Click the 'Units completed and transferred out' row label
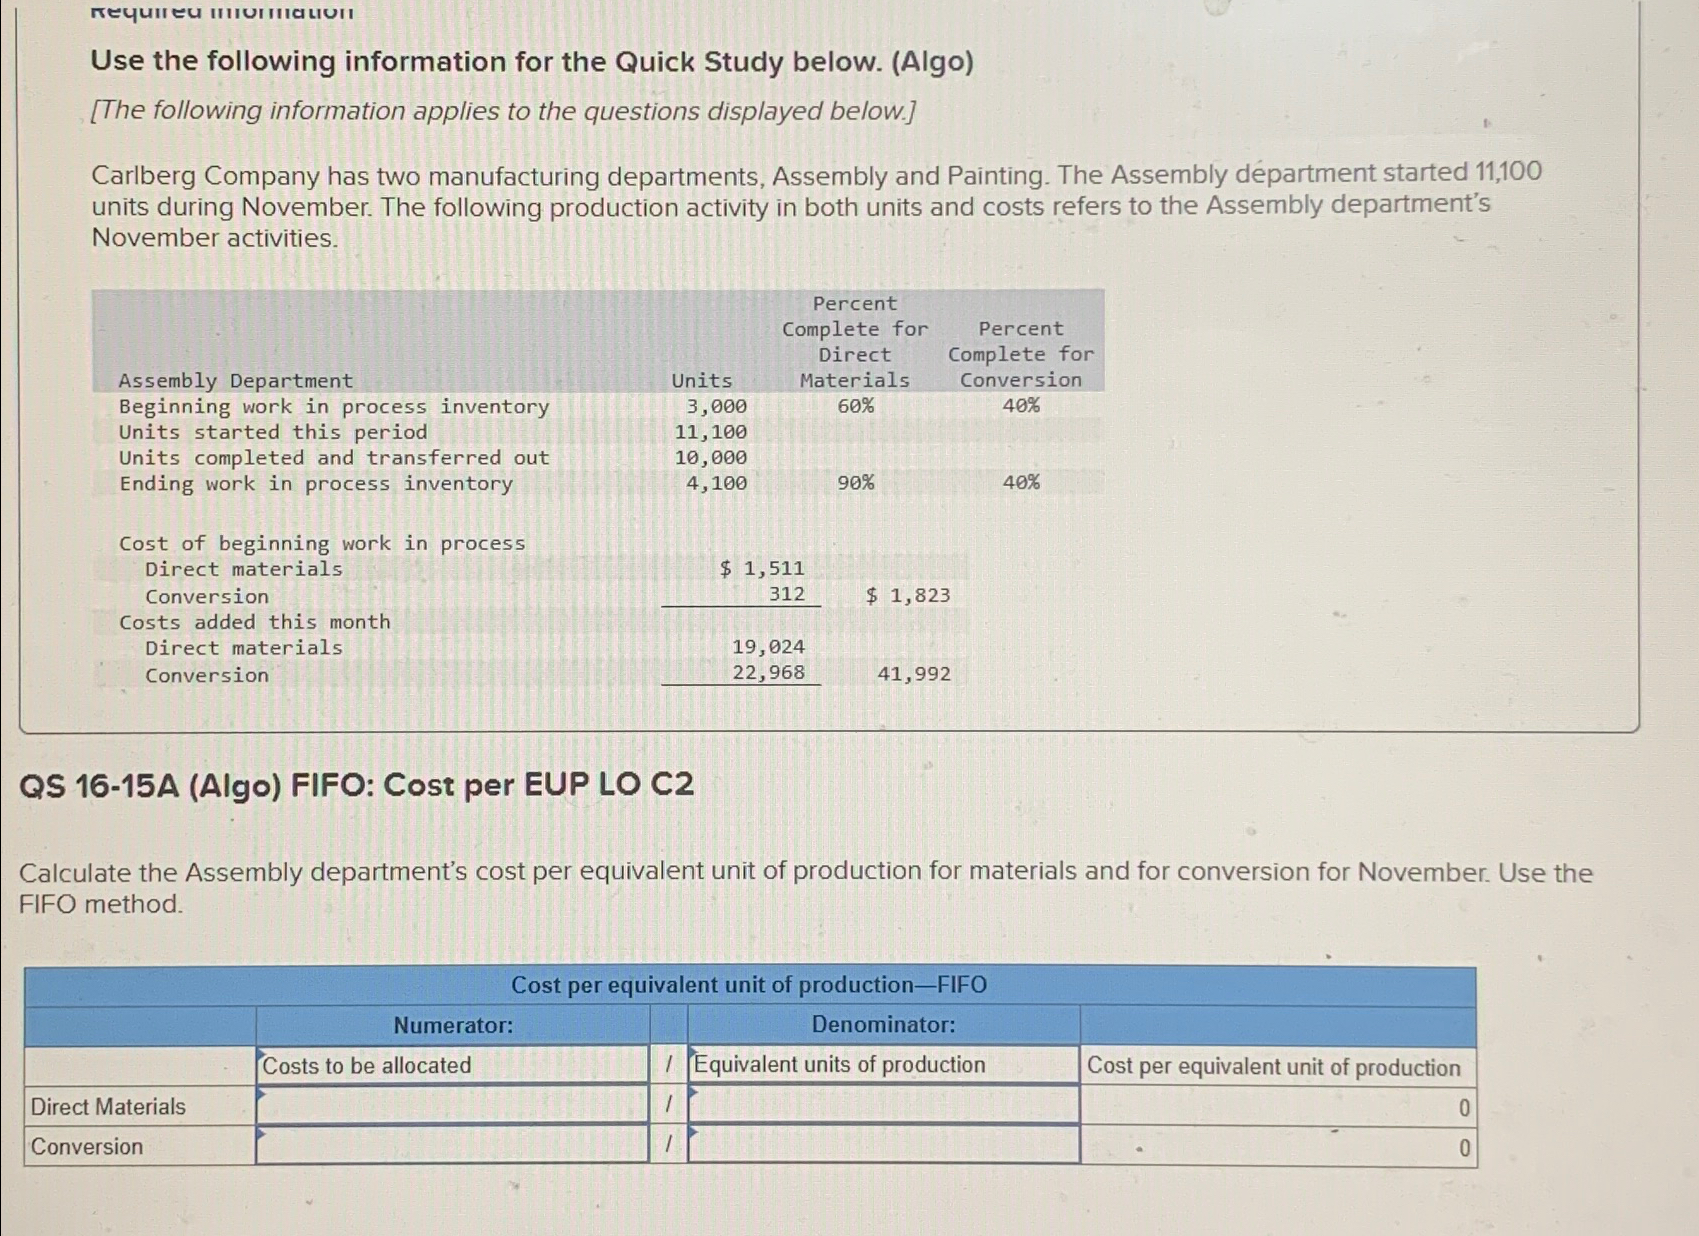 (x=334, y=458)
